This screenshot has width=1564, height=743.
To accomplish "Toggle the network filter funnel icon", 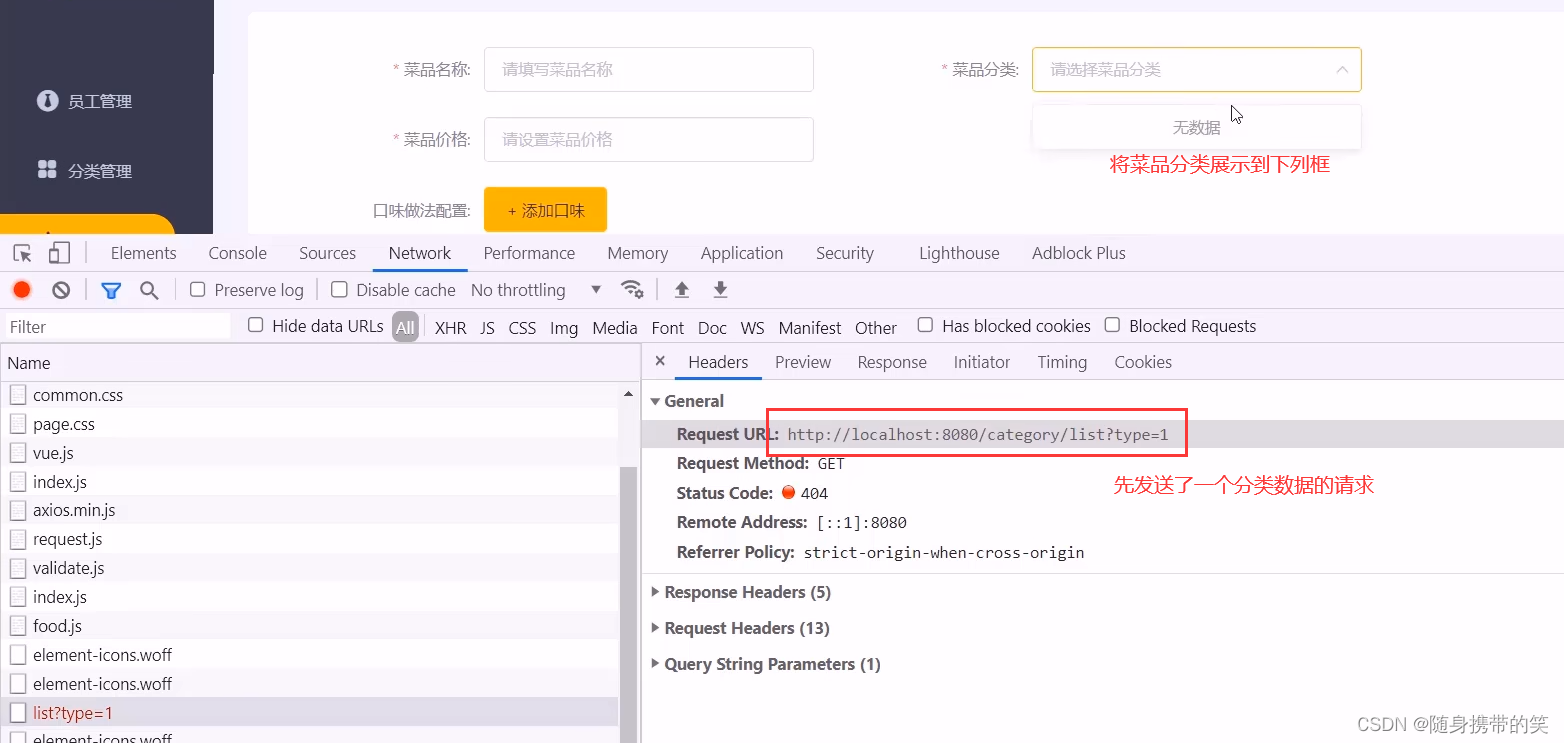I will [111, 290].
